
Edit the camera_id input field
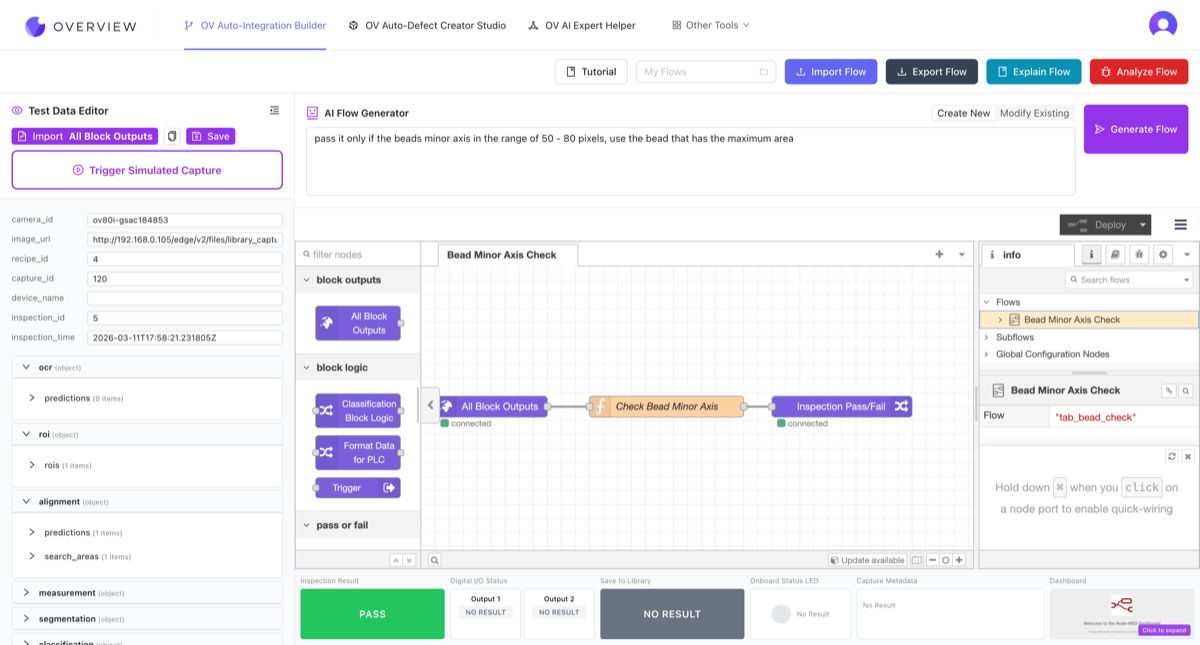click(x=184, y=220)
